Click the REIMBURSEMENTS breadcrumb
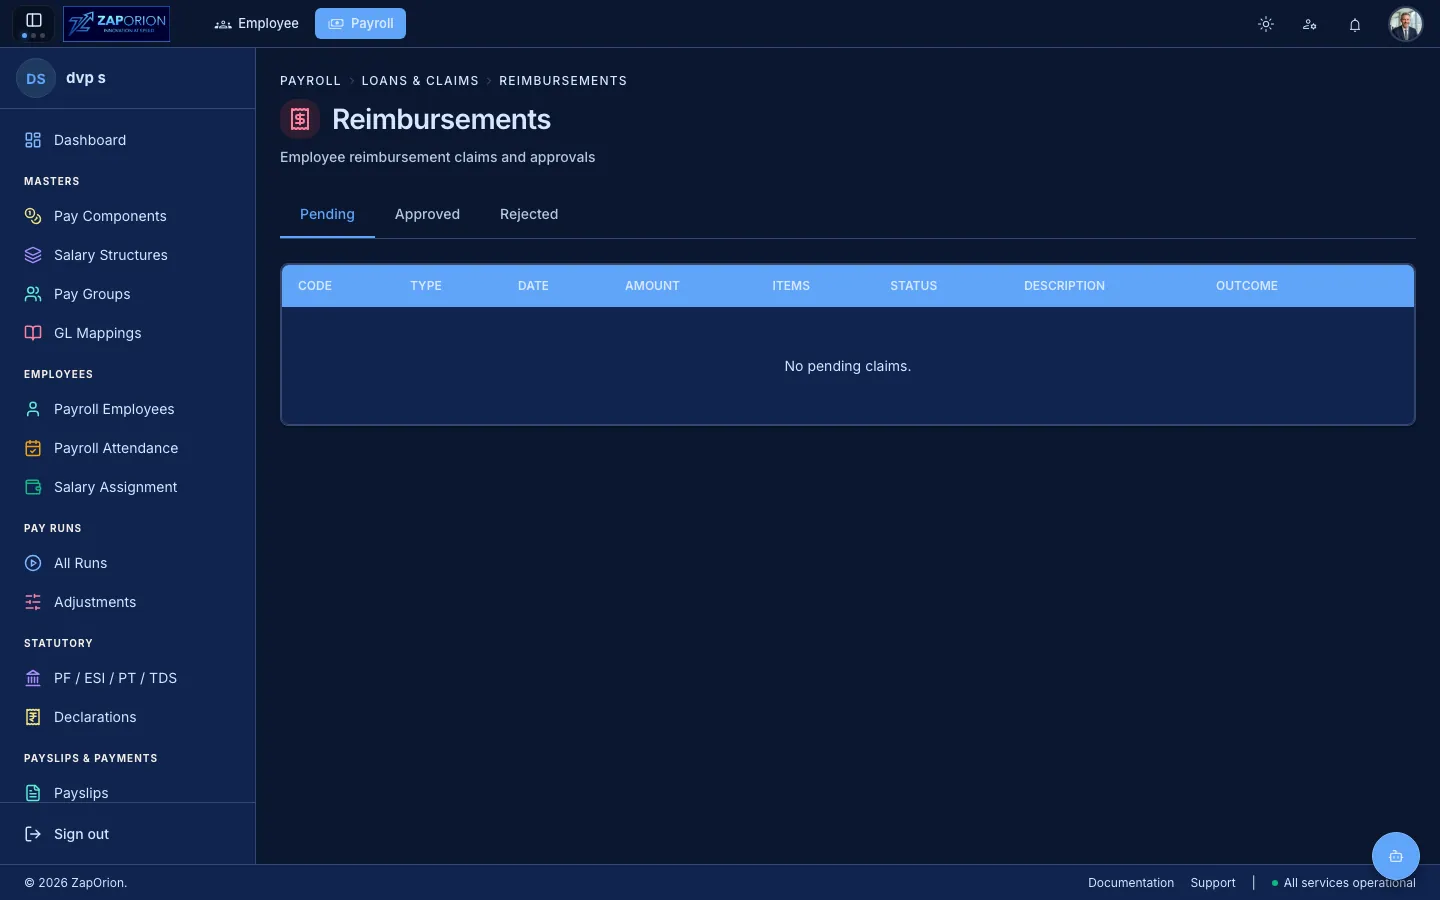The image size is (1440, 900). [x=563, y=81]
